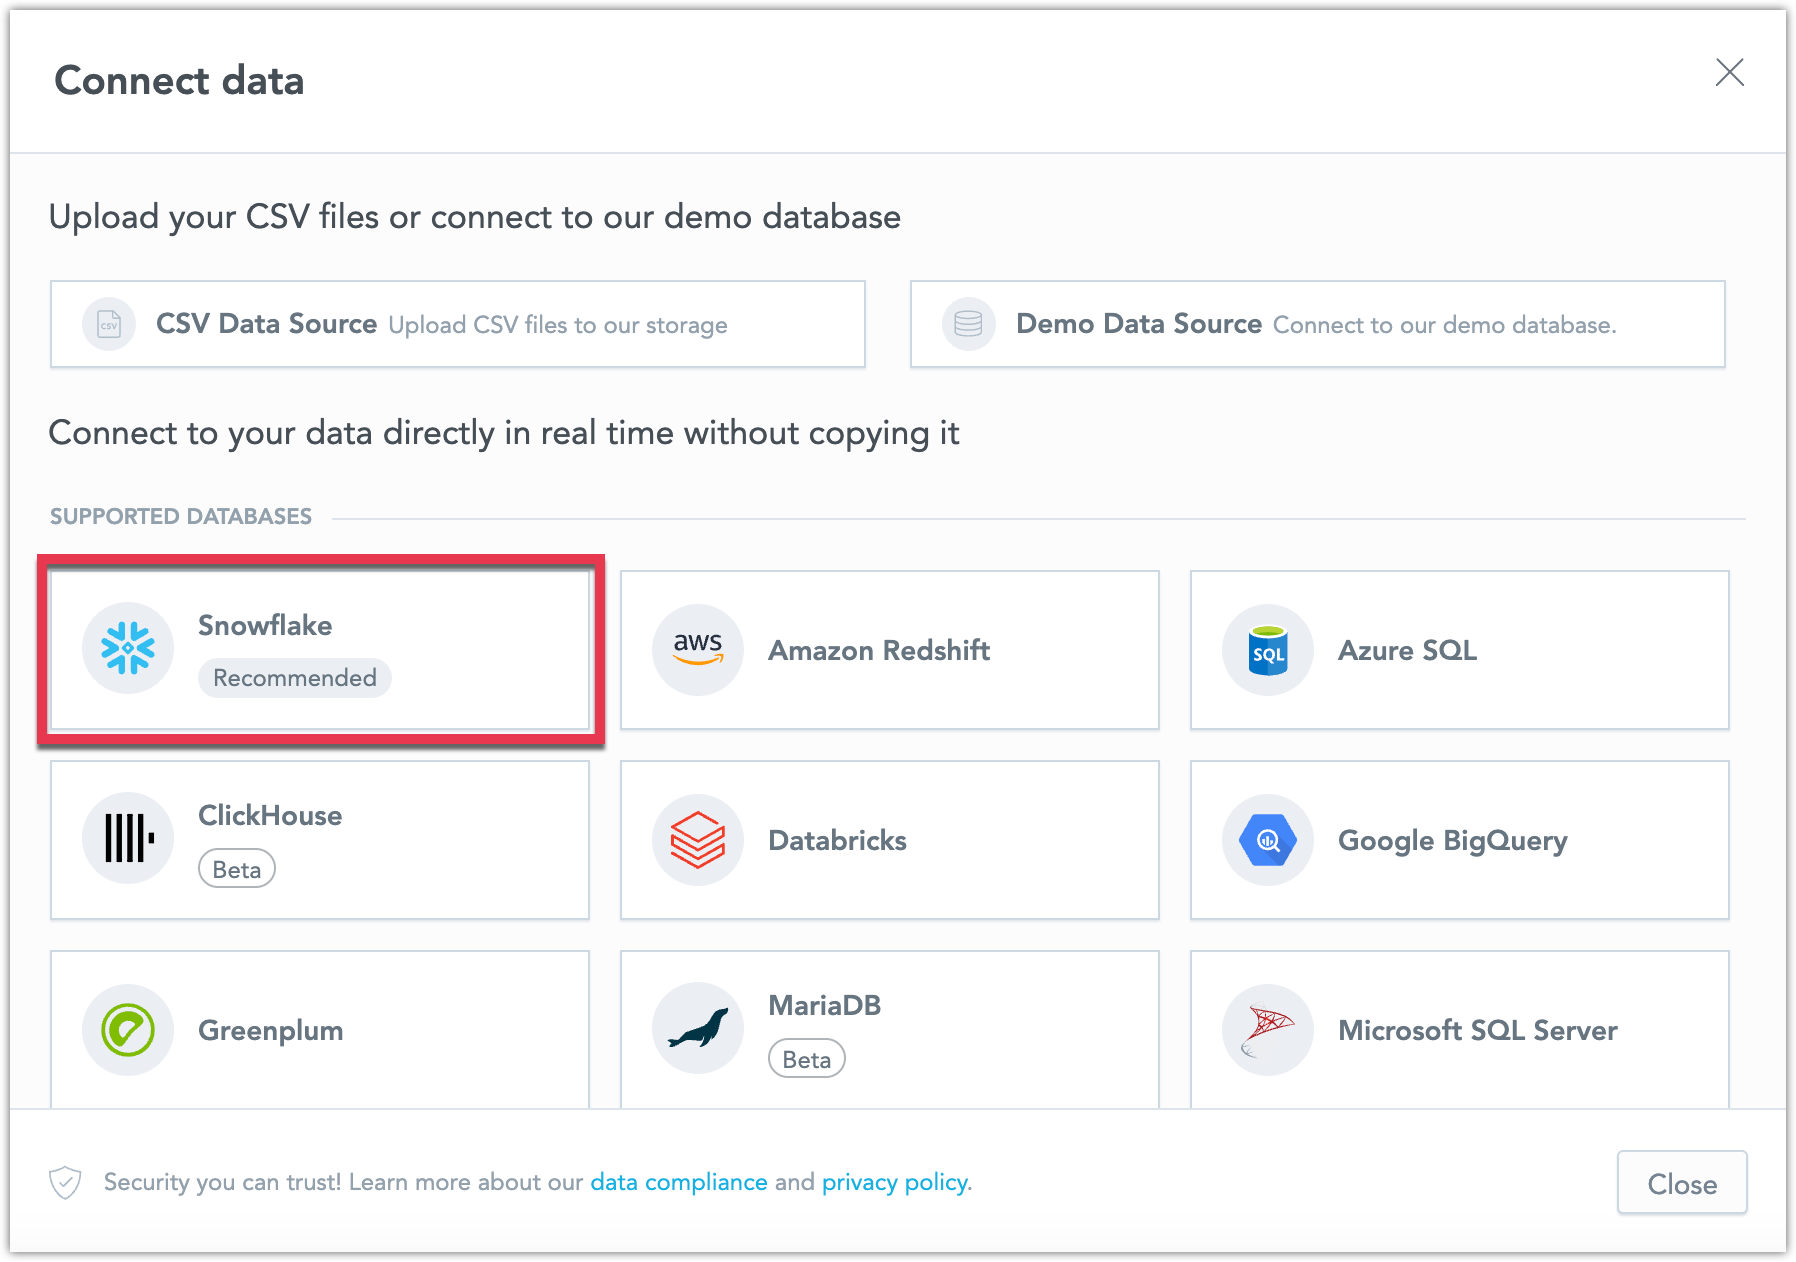Select the Databricks stacked logo icon
The image size is (1796, 1262).
697,839
